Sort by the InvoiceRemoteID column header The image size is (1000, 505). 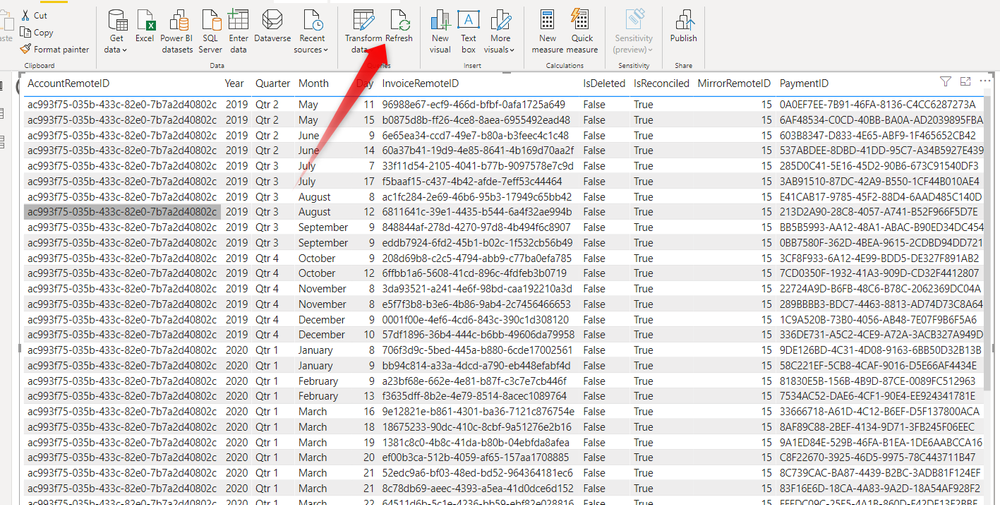pyautogui.click(x=421, y=83)
